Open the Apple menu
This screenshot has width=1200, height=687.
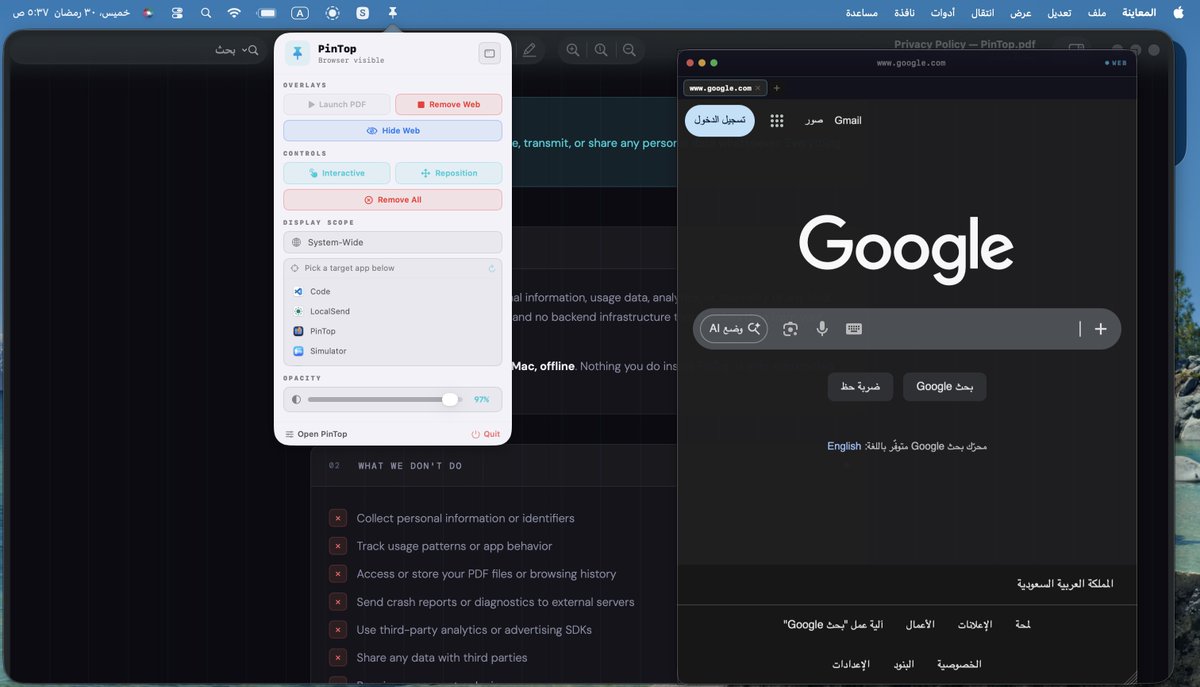(x=1177, y=13)
